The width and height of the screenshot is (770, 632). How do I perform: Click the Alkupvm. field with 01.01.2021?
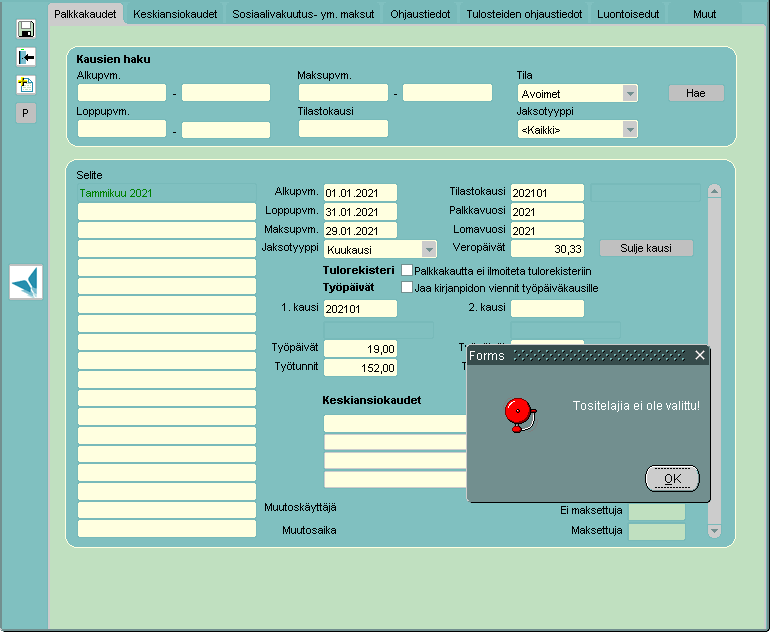(x=360, y=192)
